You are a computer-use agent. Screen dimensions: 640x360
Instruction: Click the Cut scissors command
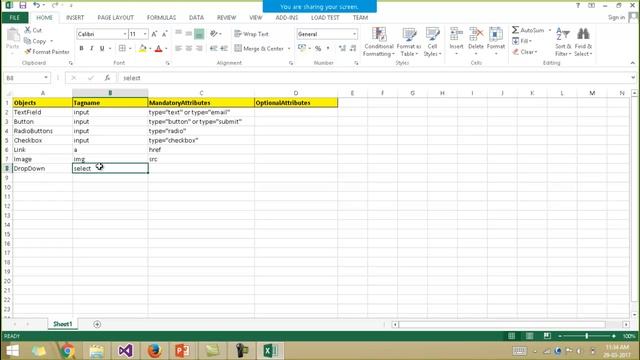coord(33,30)
